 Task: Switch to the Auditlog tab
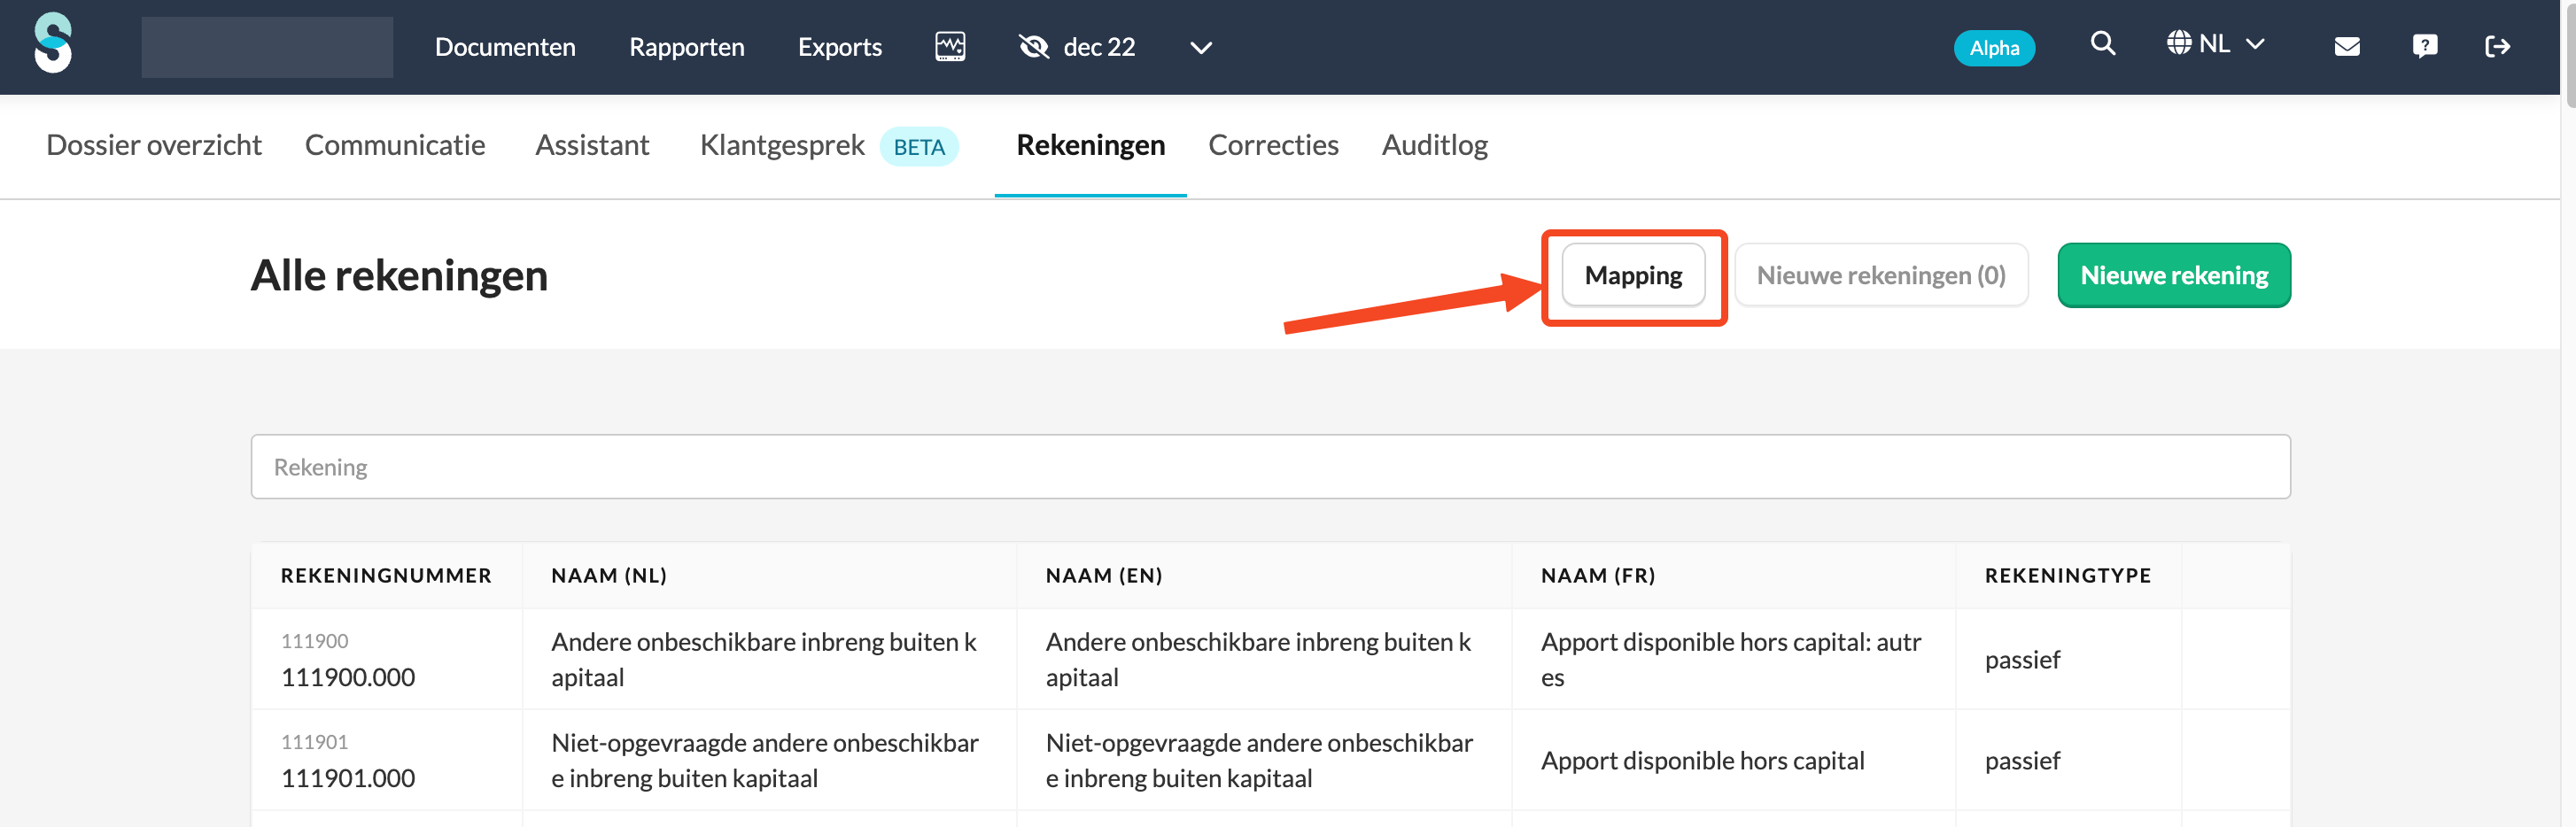click(x=1434, y=145)
